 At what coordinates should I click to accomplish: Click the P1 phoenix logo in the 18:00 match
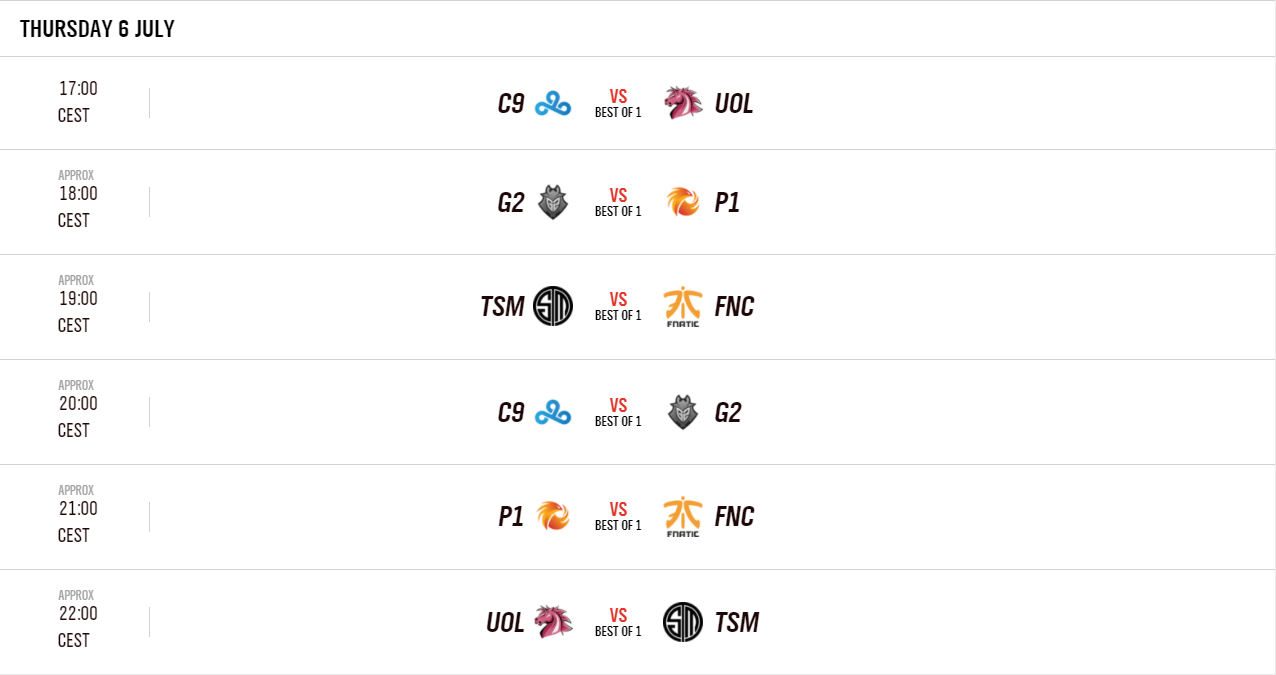683,203
